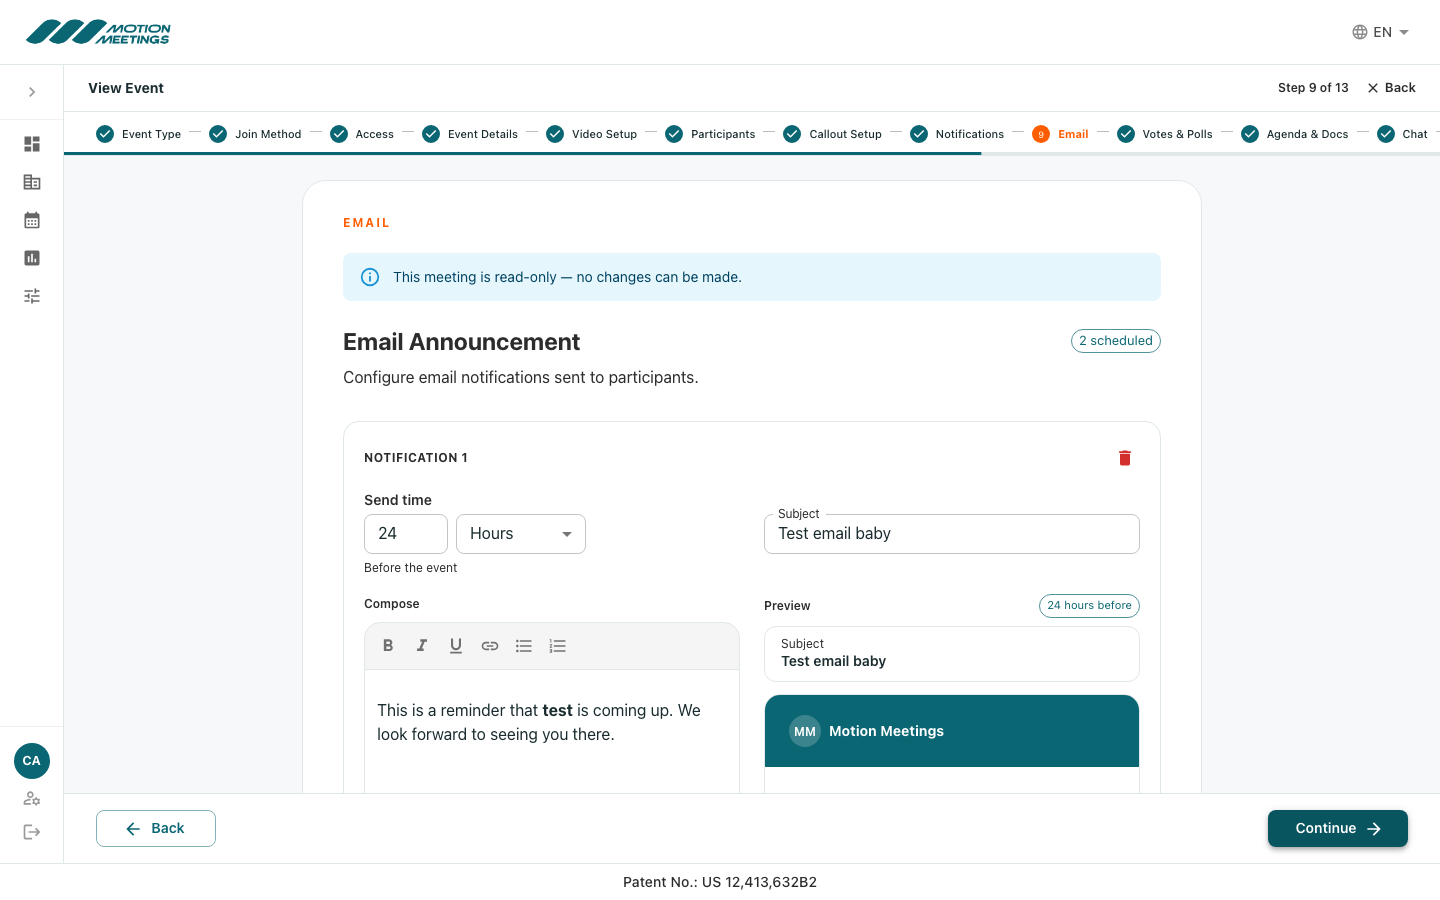The width and height of the screenshot is (1440, 900).
Task: Expand the collapsed sidebar chevron
Action: click(x=32, y=92)
